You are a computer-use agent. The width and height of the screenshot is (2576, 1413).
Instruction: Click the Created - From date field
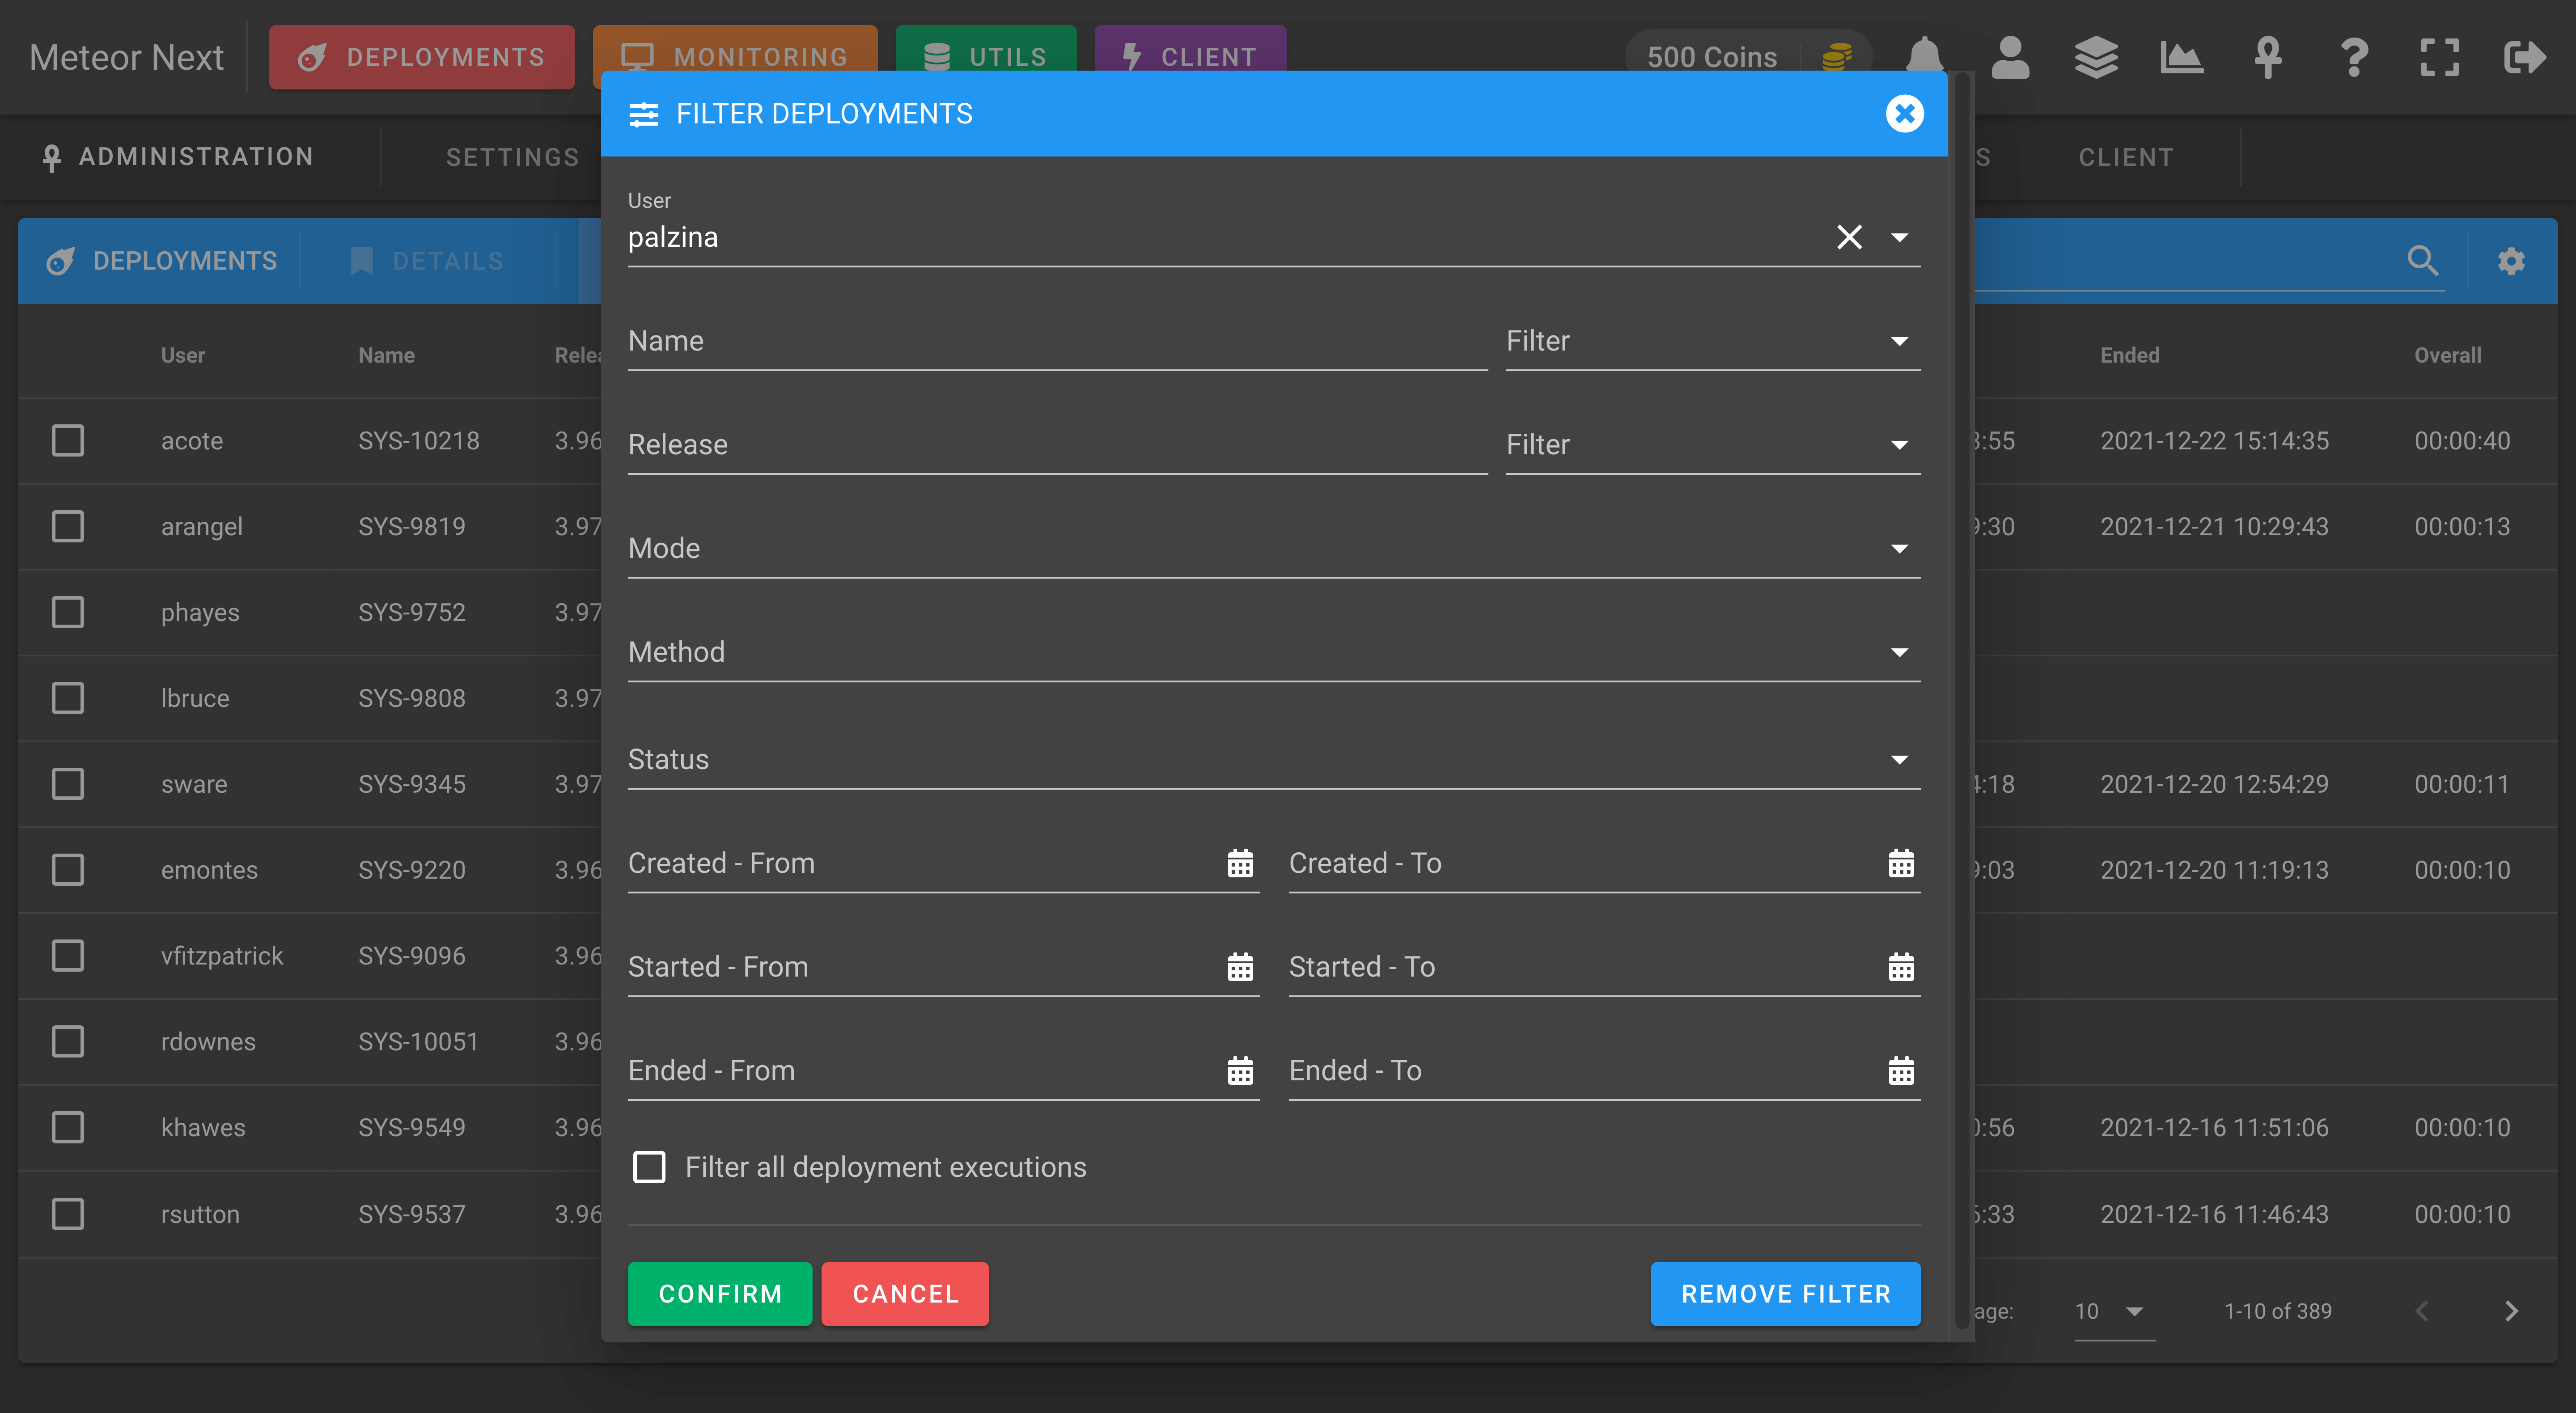click(943, 863)
